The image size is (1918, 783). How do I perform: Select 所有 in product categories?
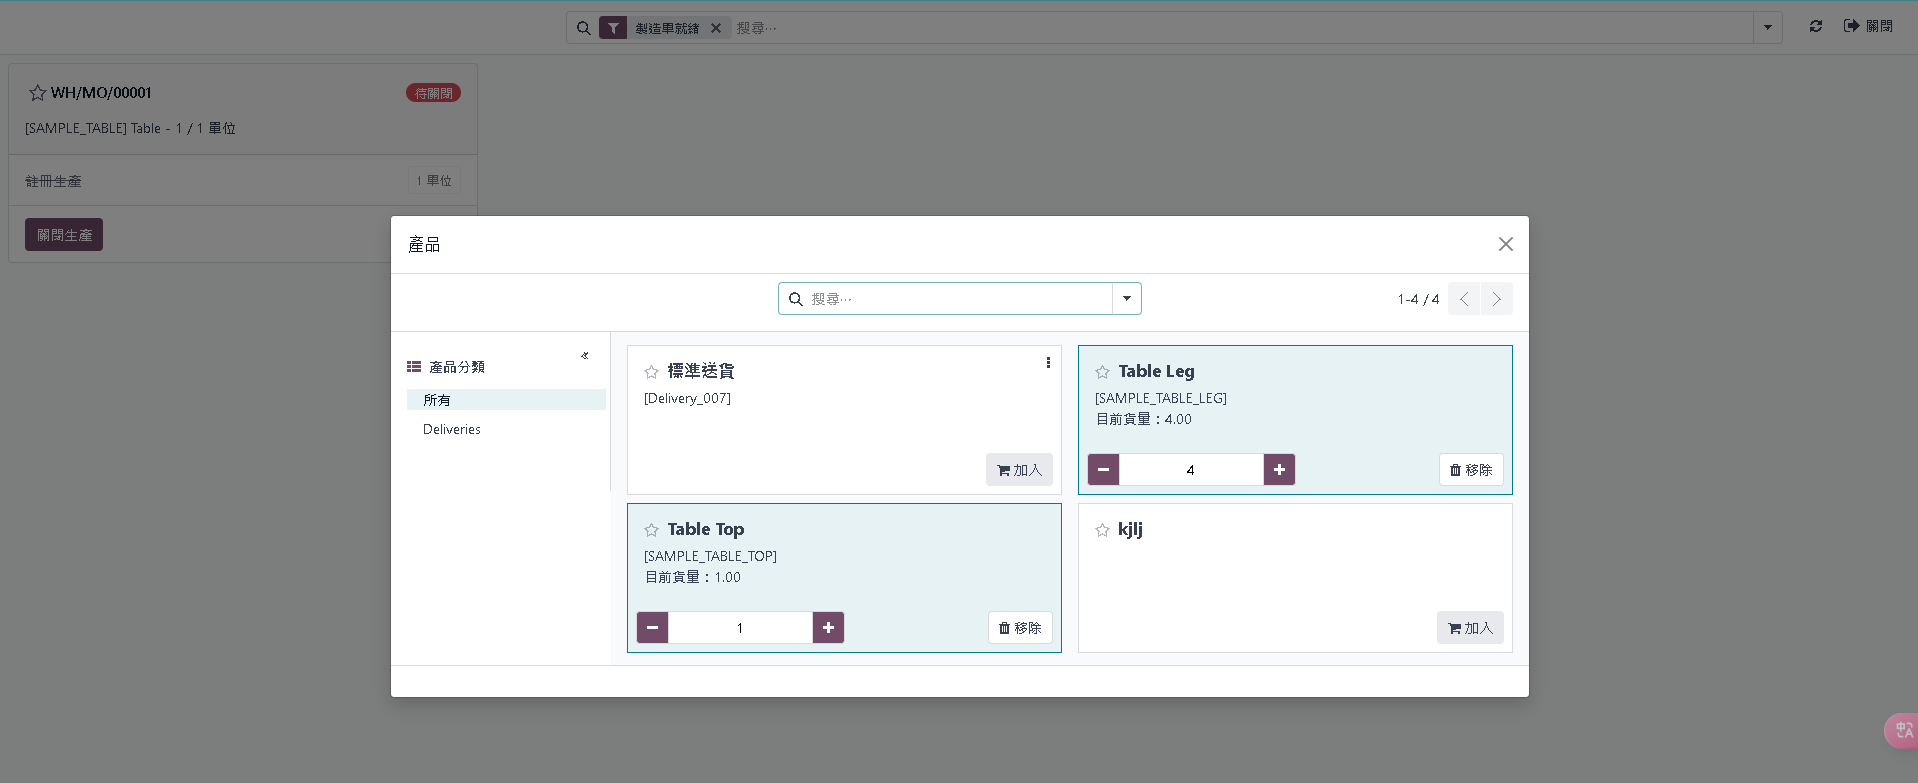[437, 400]
